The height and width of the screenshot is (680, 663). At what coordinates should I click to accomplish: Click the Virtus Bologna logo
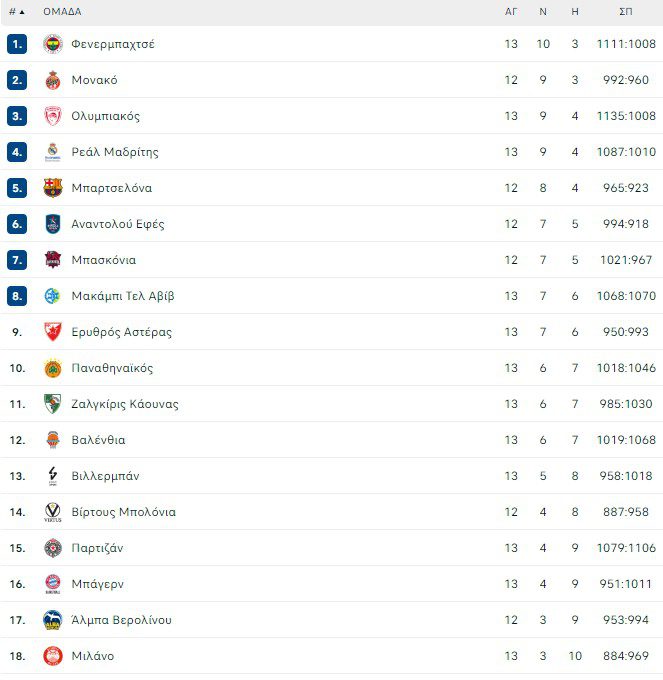pyautogui.click(x=53, y=512)
